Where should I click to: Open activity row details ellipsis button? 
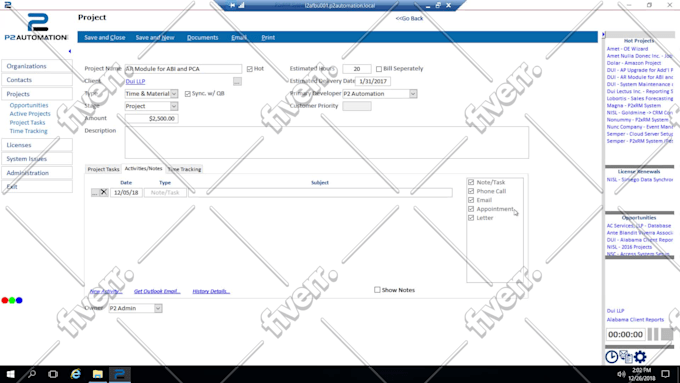pyautogui.click(x=95, y=192)
